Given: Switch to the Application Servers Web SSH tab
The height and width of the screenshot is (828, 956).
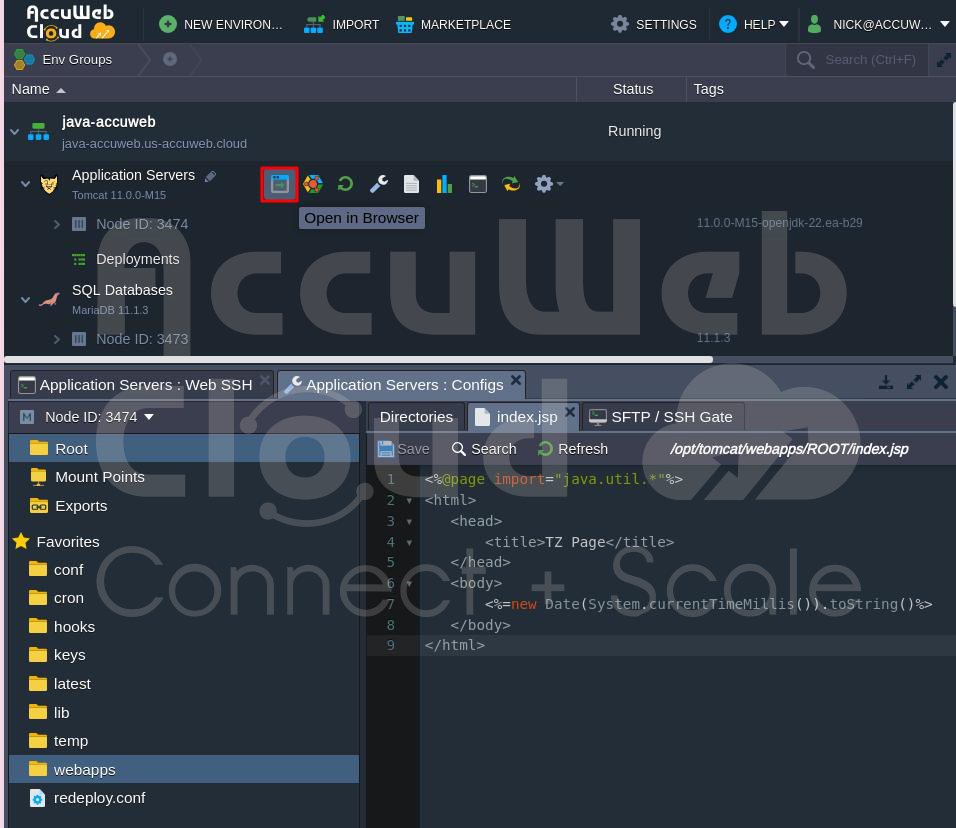Looking at the screenshot, I should tap(137, 384).
